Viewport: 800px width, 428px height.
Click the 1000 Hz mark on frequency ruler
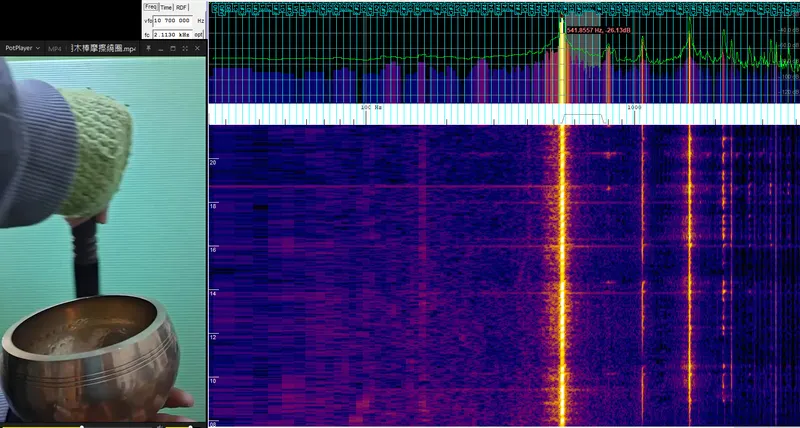pyautogui.click(x=633, y=106)
